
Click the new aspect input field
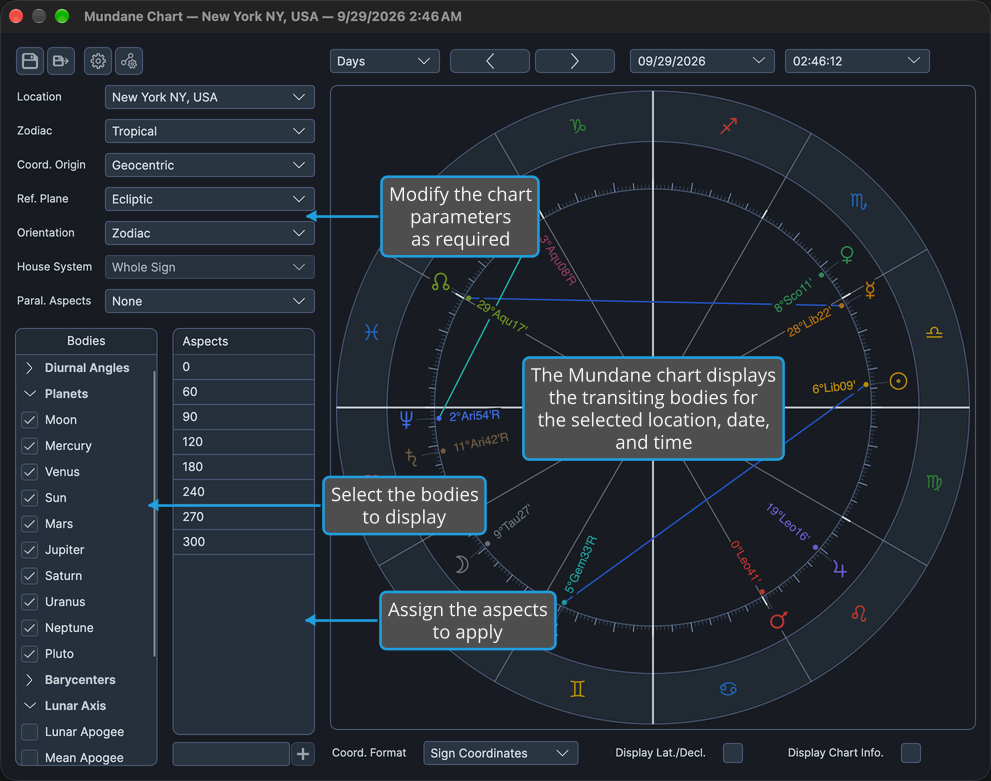pyautogui.click(x=231, y=754)
